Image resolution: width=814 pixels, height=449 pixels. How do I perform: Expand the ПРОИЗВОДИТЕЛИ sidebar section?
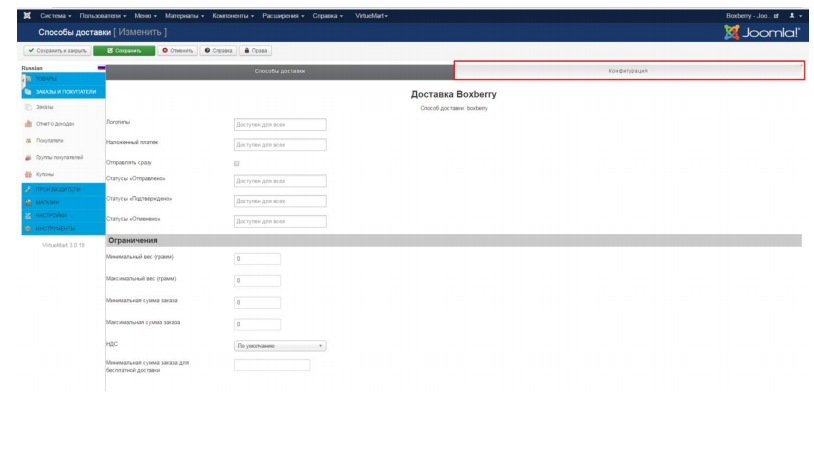click(x=63, y=189)
